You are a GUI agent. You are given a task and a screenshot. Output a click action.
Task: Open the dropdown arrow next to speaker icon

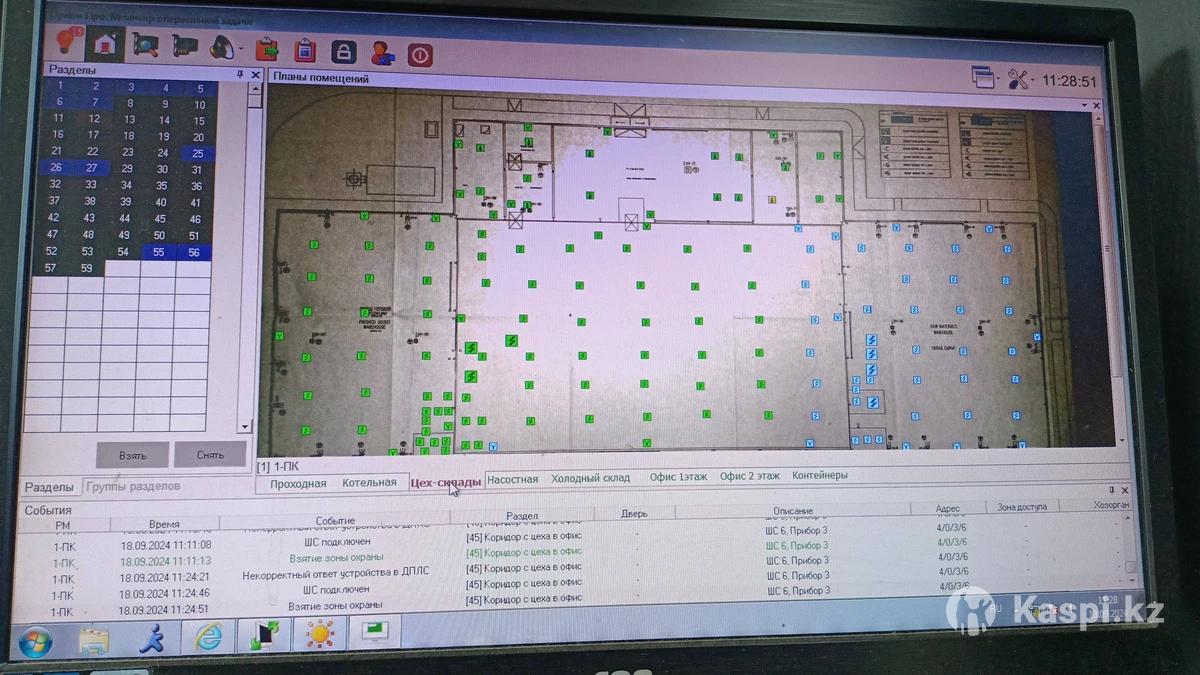(x=241, y=48)
